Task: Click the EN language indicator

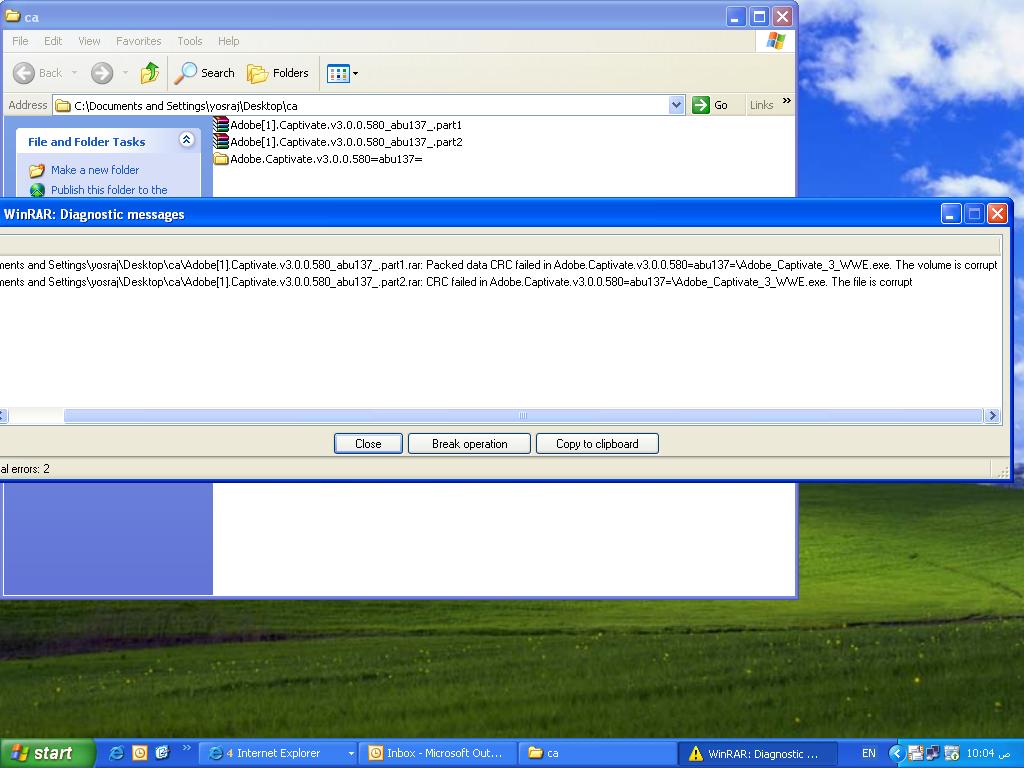Action: click(x=869, y=753)
